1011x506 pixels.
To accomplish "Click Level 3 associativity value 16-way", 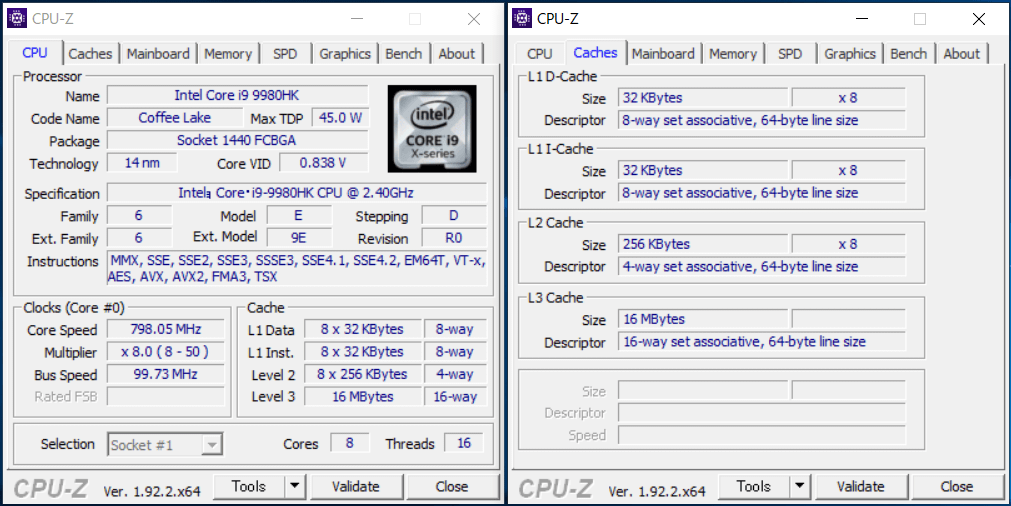I will (455, 396).
